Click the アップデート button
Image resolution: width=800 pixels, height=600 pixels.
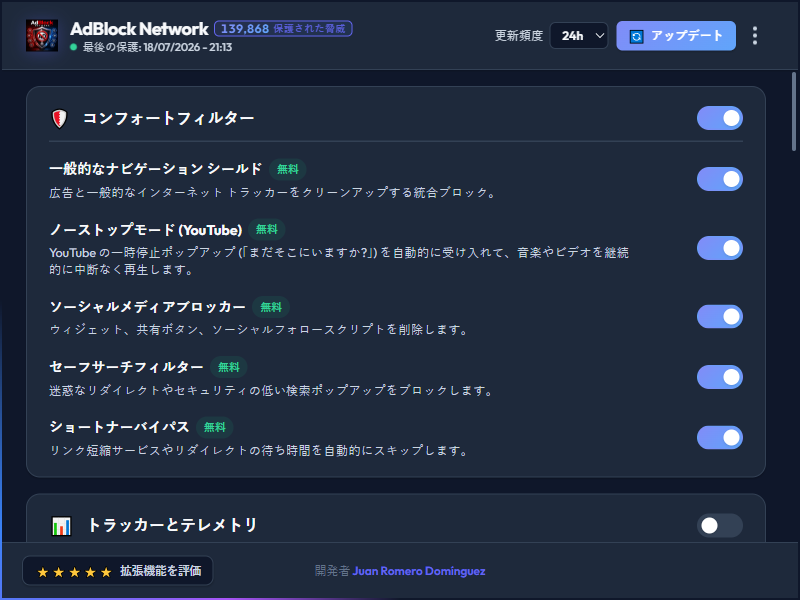(x=676, y=36)
